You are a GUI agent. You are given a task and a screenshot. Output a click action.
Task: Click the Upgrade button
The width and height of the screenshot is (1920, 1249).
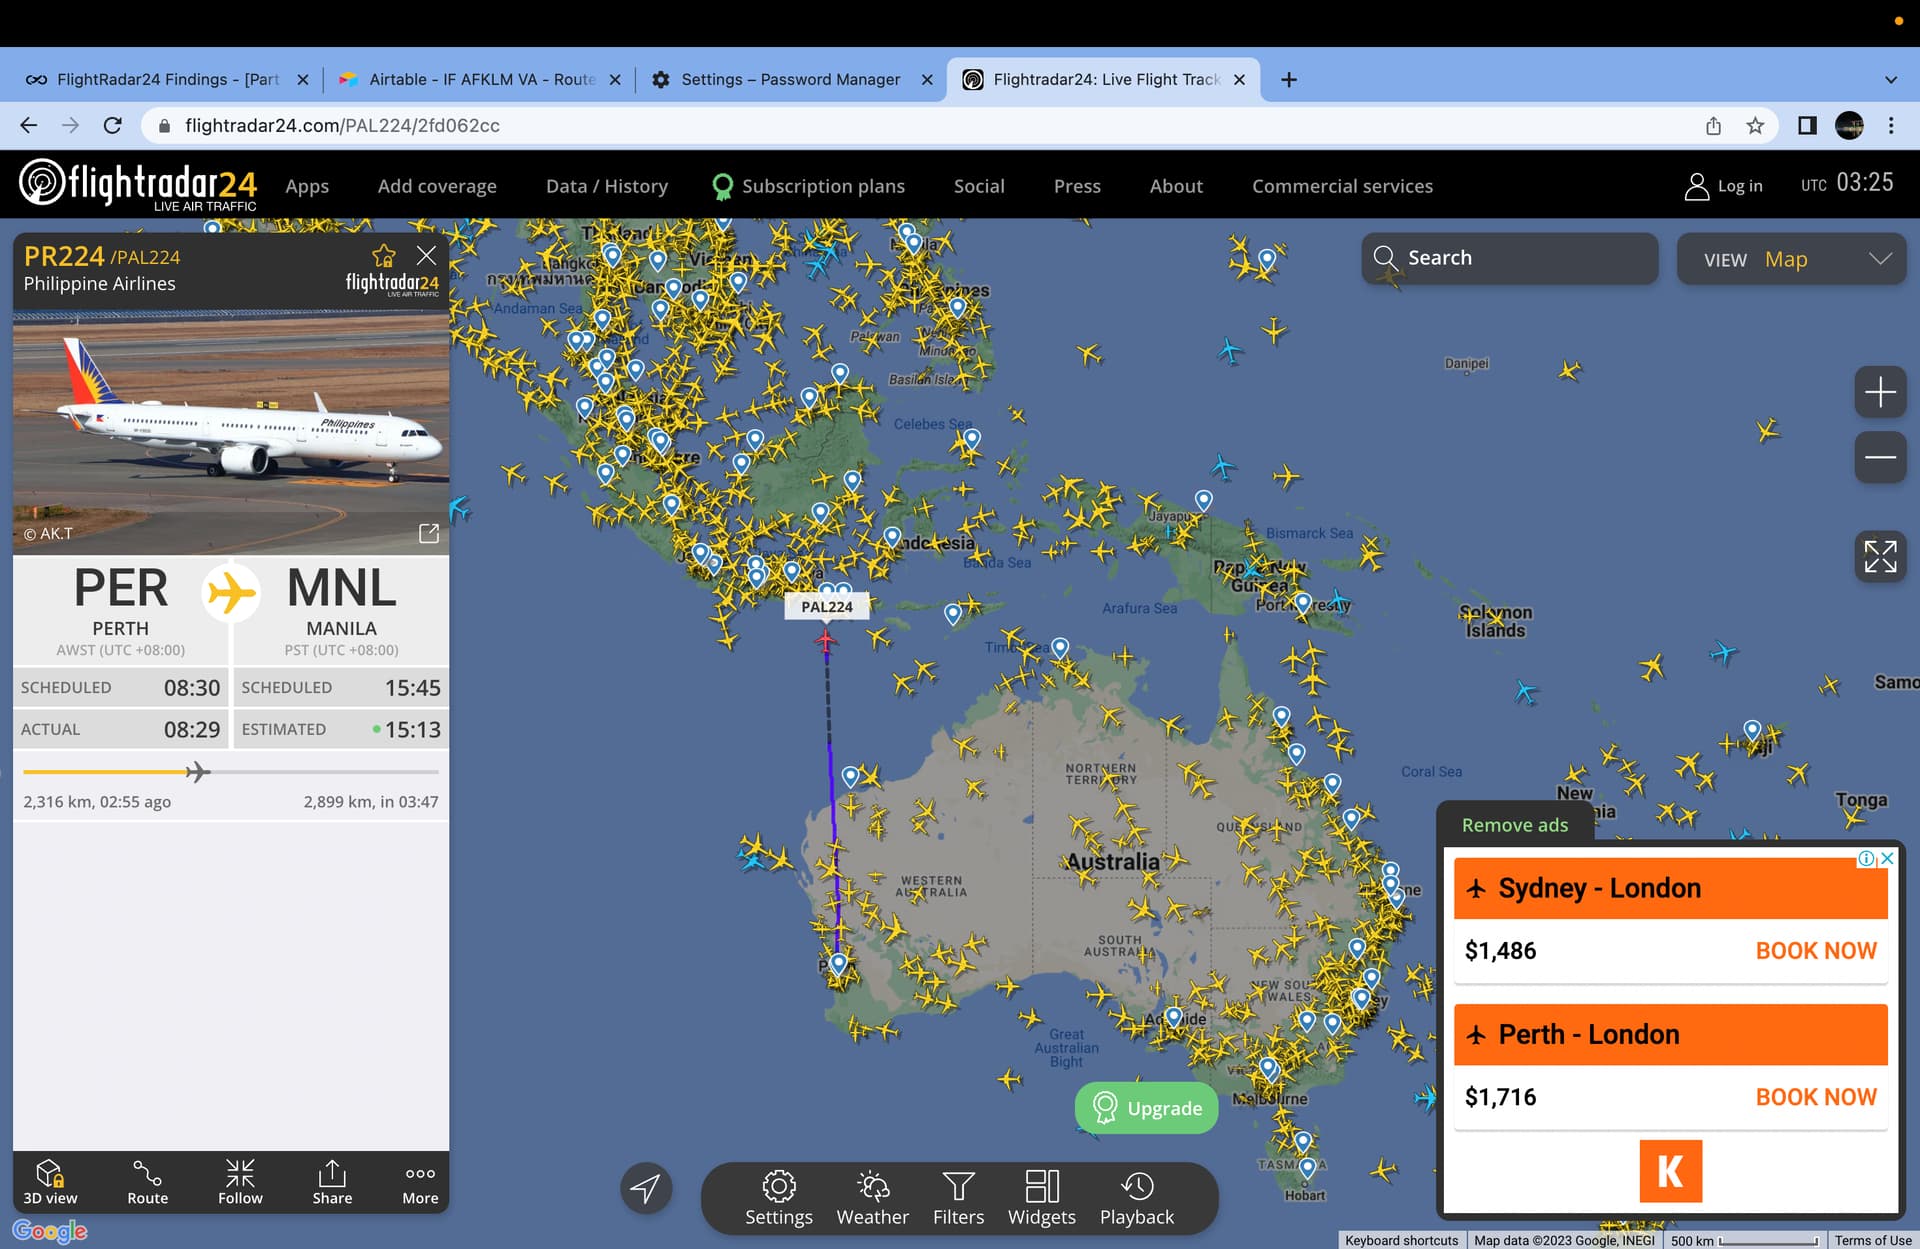1146,1108
